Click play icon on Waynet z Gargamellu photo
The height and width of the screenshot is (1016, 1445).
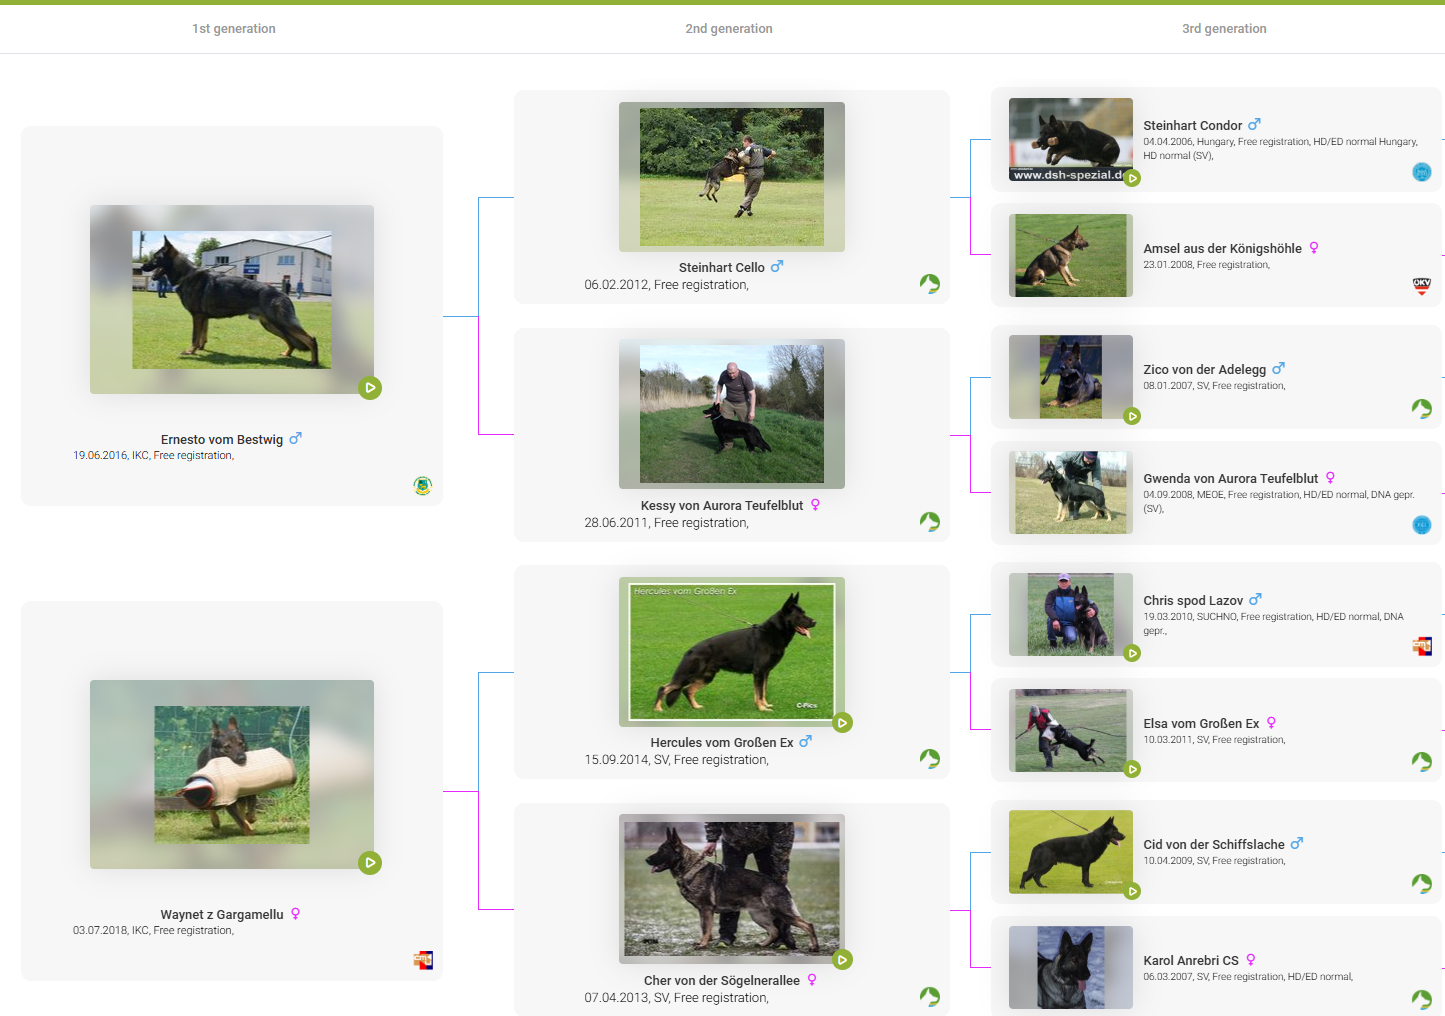(x=370, y=863)
